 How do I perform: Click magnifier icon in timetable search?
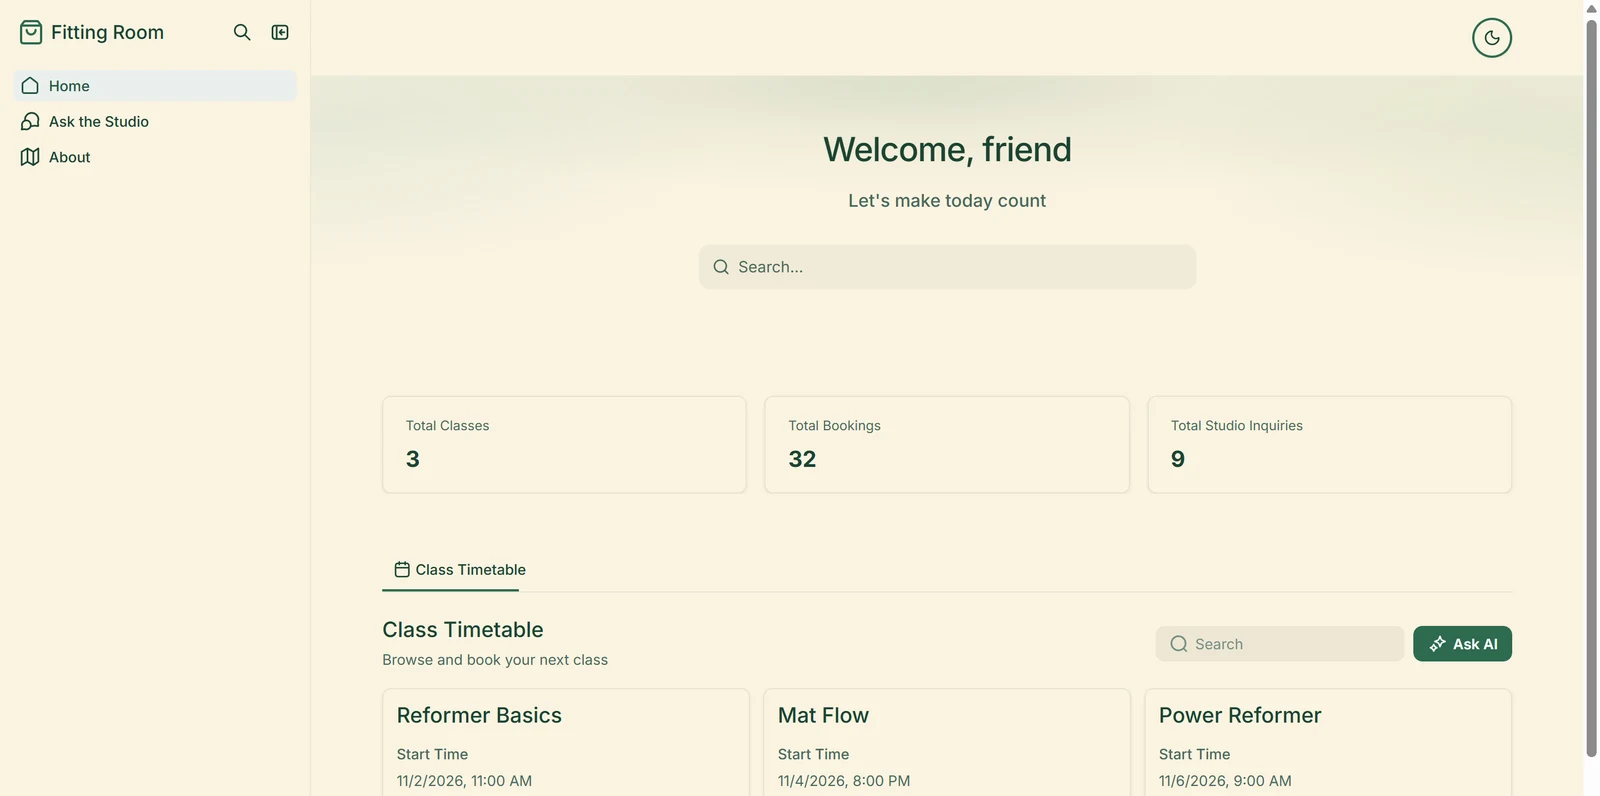point(1179,644)
